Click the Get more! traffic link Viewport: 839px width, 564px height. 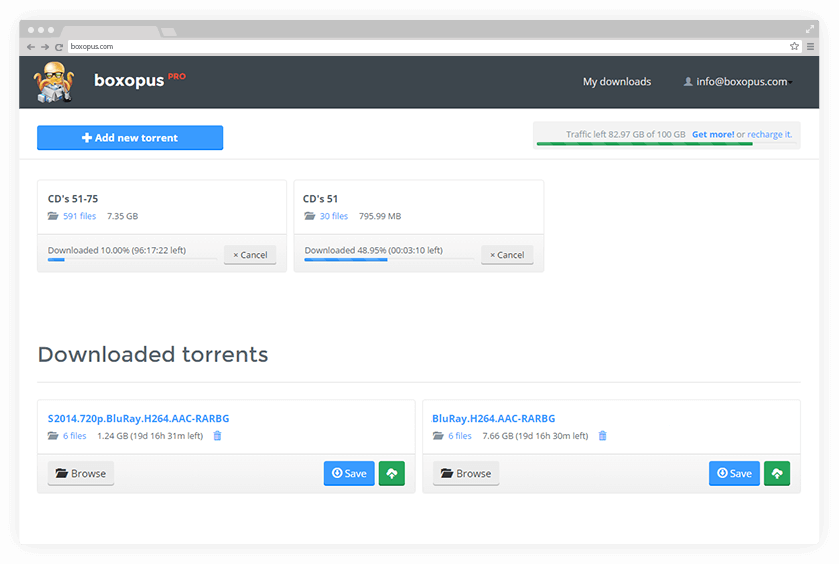(713, 134)
